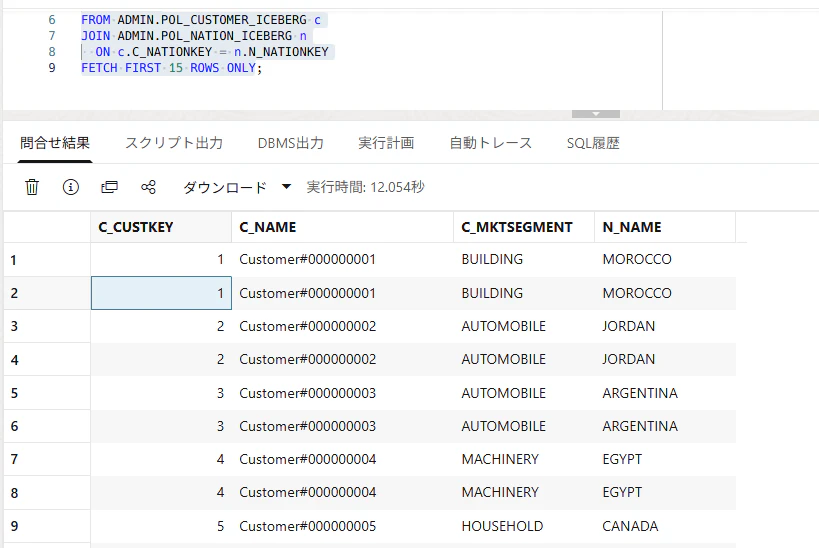Open the 自動トレース tab
Screen dimensions: 819x548
coord(490,143)
